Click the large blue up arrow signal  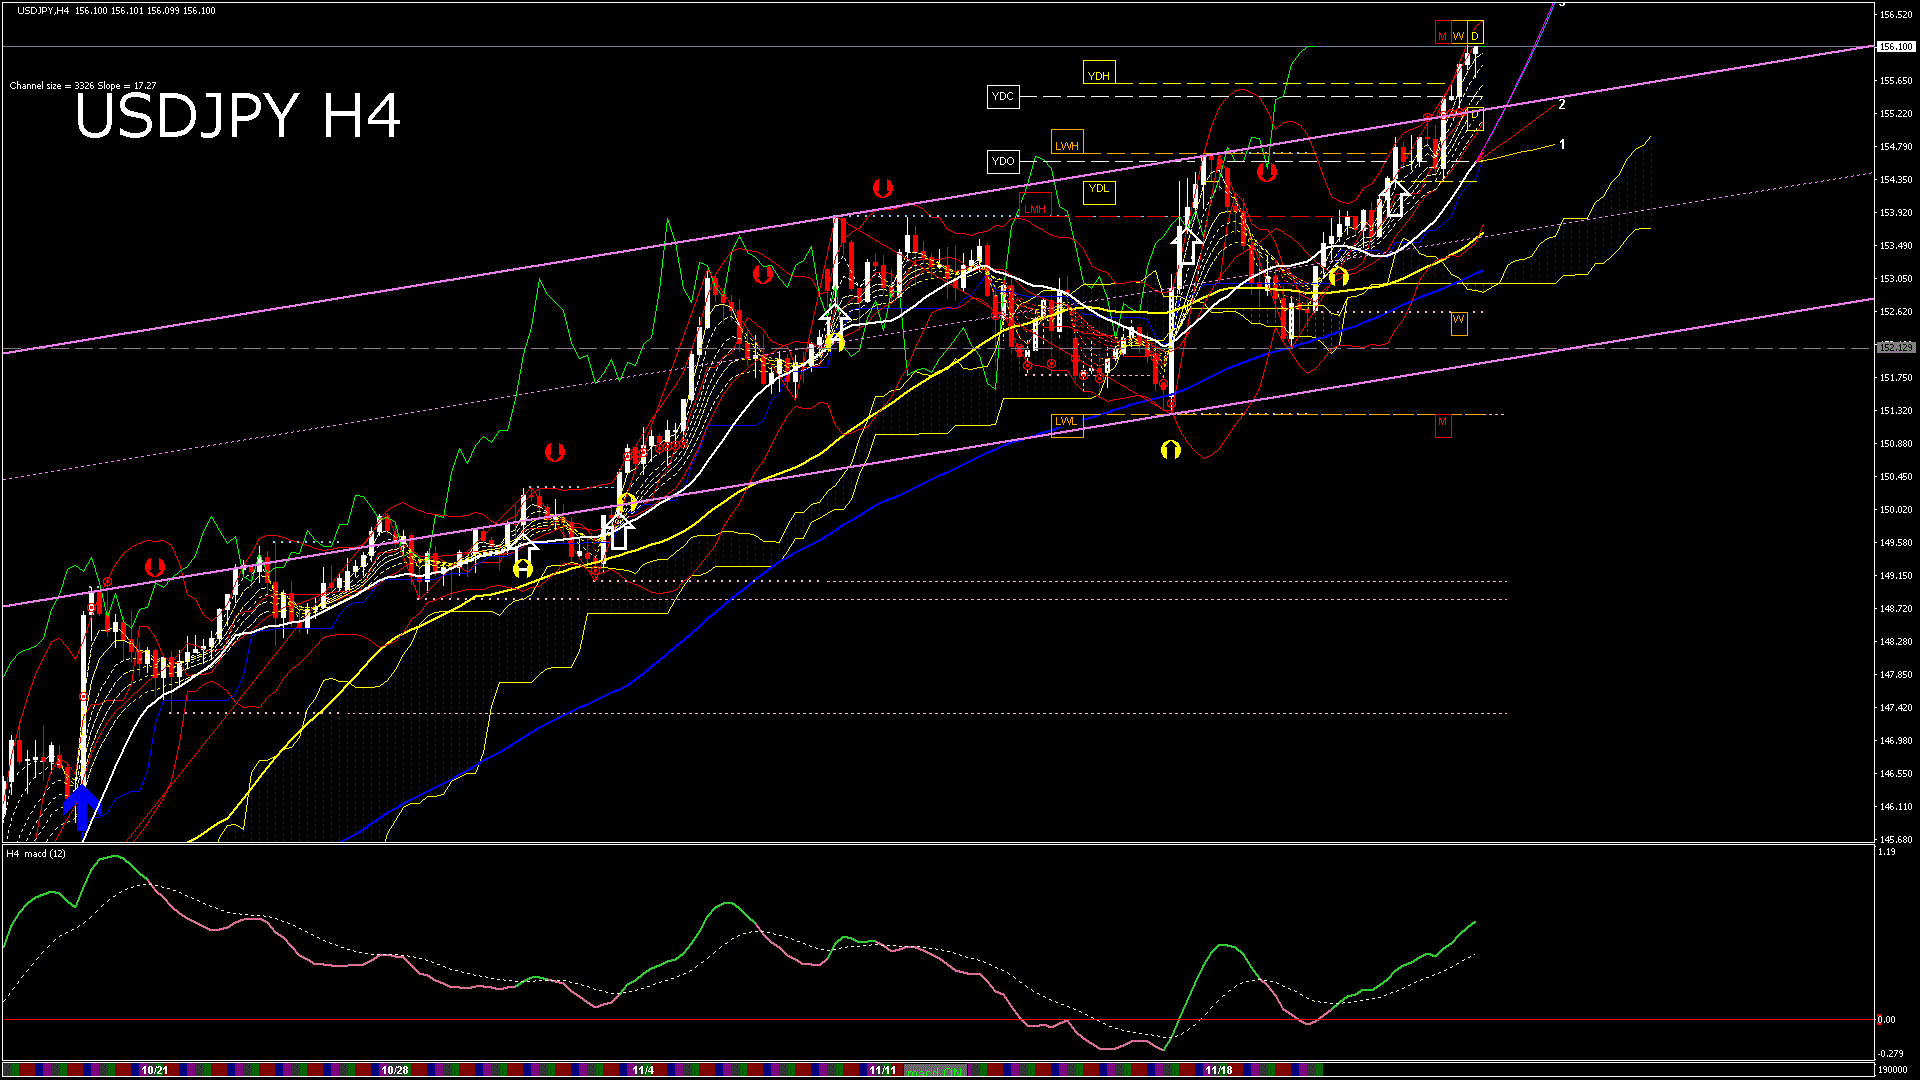tap(81, 806)
